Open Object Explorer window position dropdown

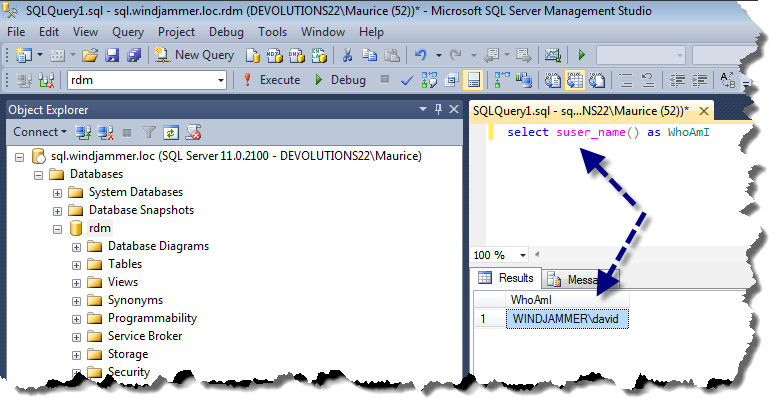[x=423, y=109]
